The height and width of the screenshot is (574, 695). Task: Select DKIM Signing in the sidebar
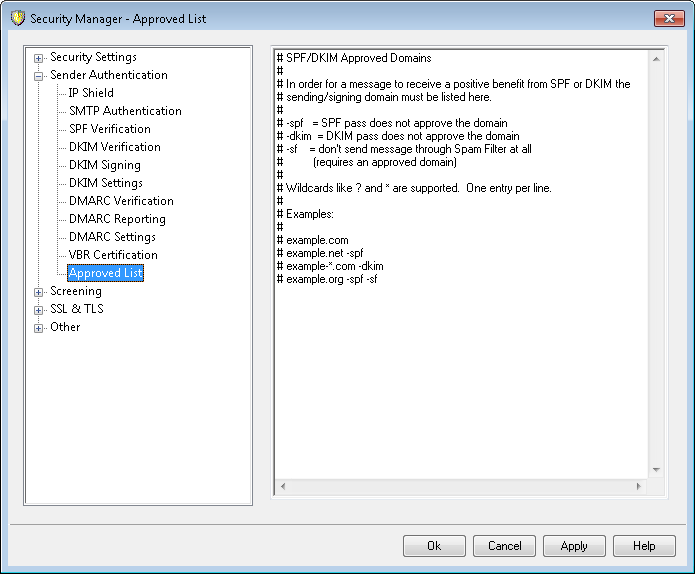pos(104,165)
